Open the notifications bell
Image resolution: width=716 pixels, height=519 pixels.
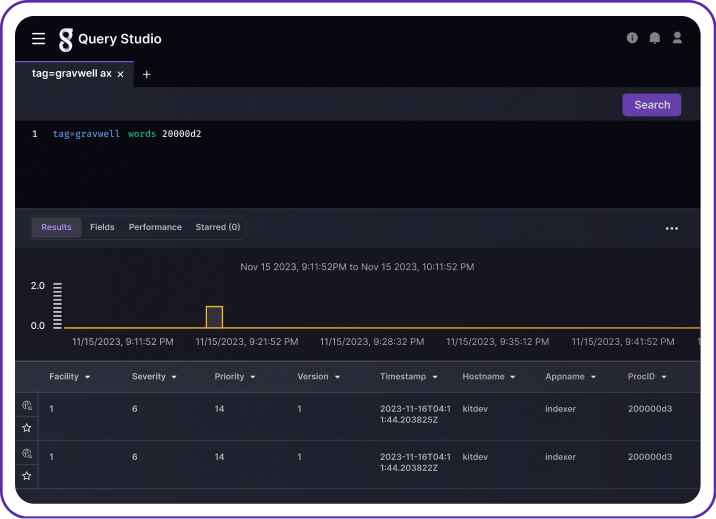(654, 38)
